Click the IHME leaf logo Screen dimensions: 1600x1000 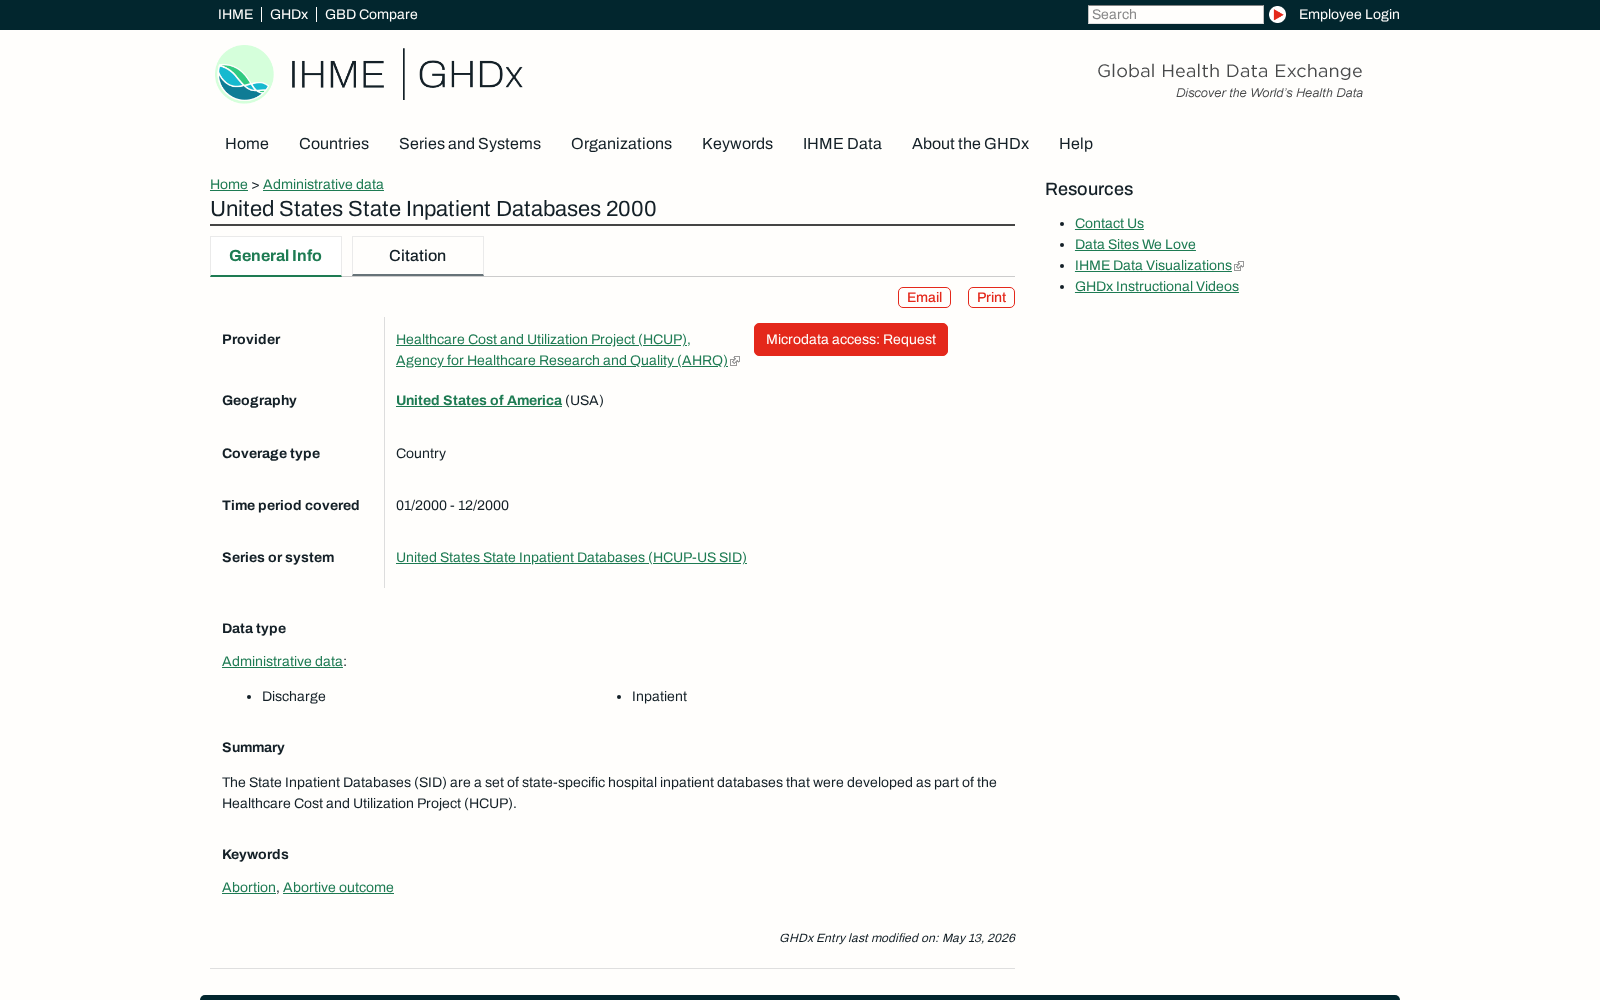[244, 73]
